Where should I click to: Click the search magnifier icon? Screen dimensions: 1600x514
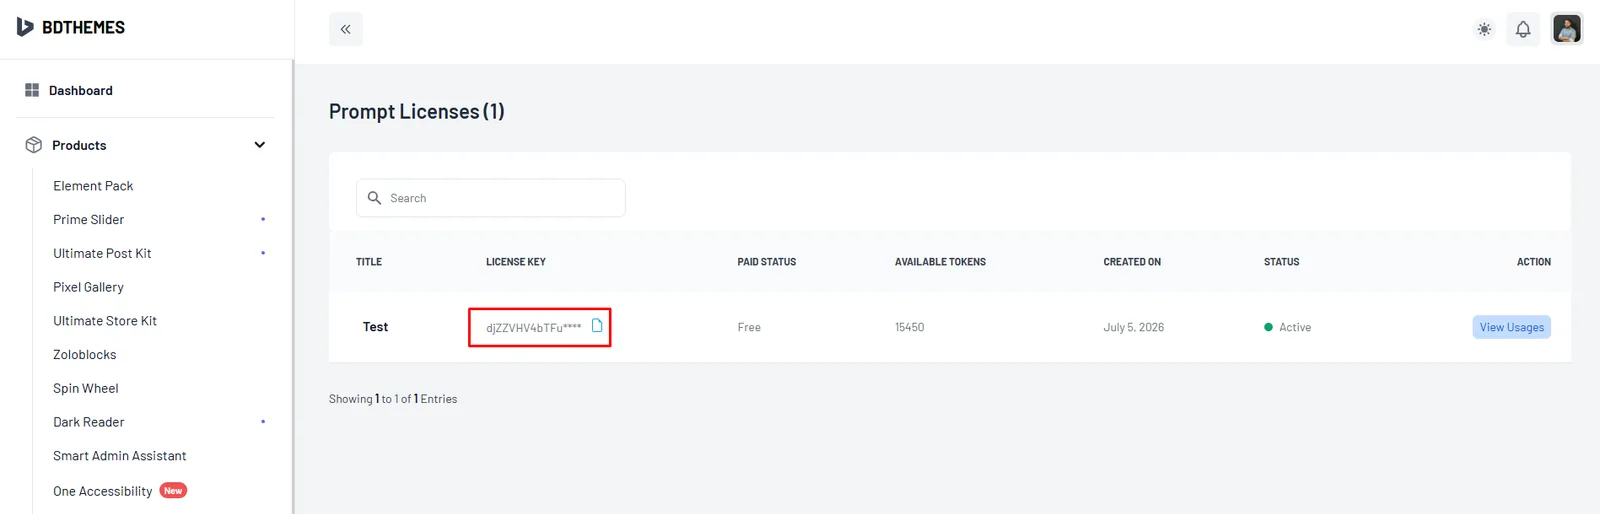pyautogui.click(x=374, y=198)
